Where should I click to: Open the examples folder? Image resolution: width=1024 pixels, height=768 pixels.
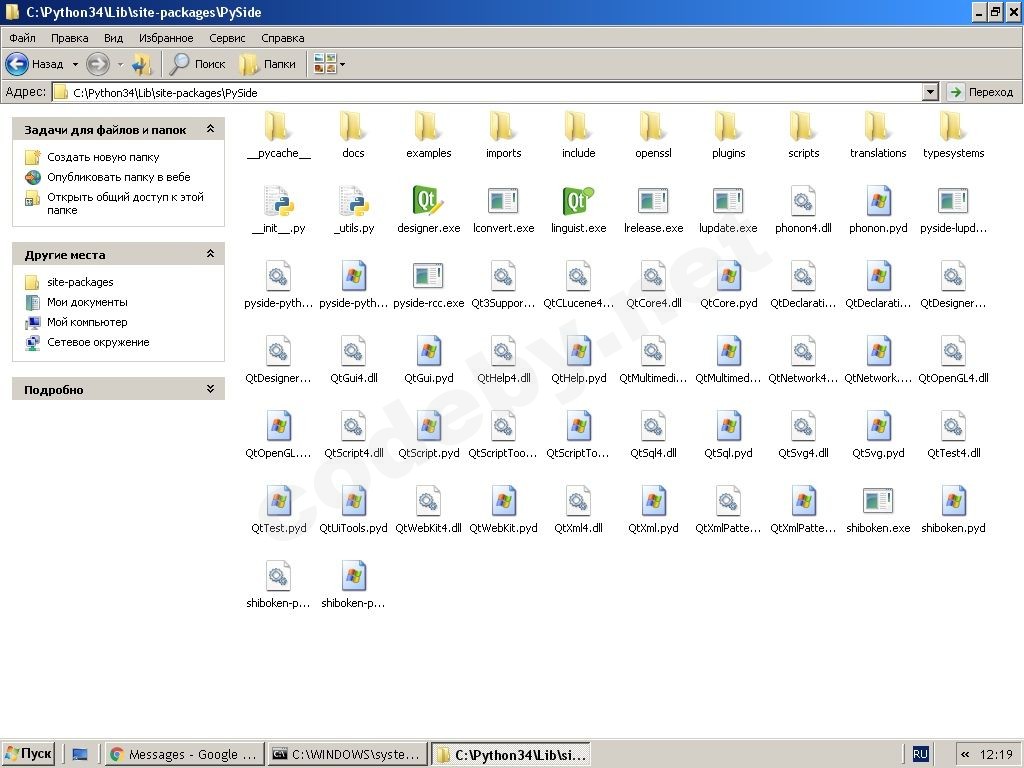[428, 127]
